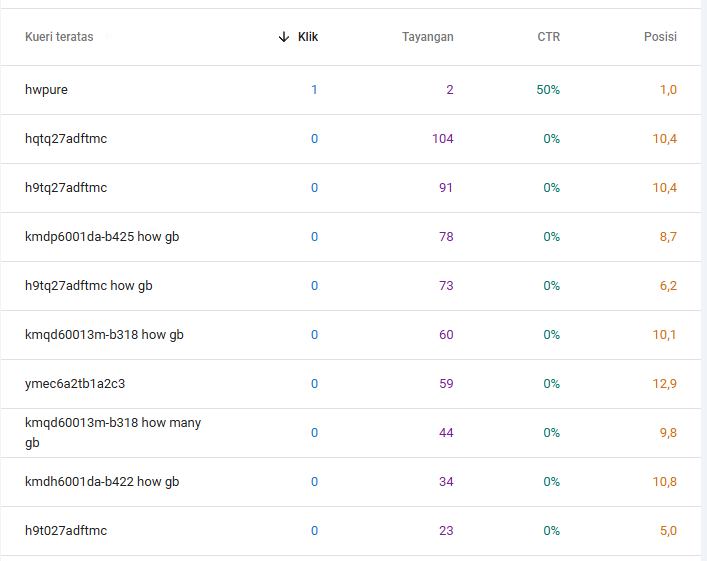Open the ymec6a2tb1a2c3 query row
Viewport: 707px width, 561px height.
(x=75, y=384)
